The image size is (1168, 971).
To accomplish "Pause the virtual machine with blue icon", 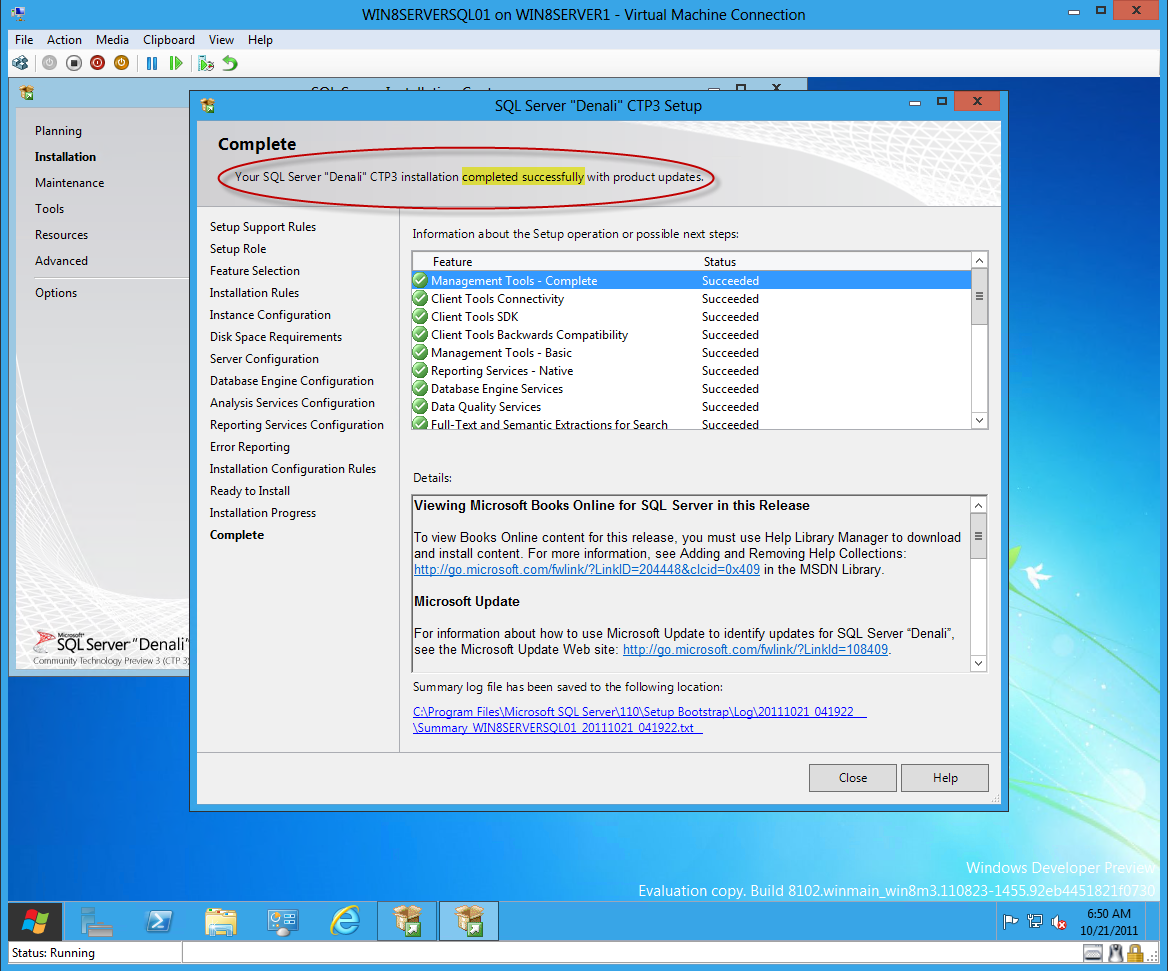I will [152, 63].
